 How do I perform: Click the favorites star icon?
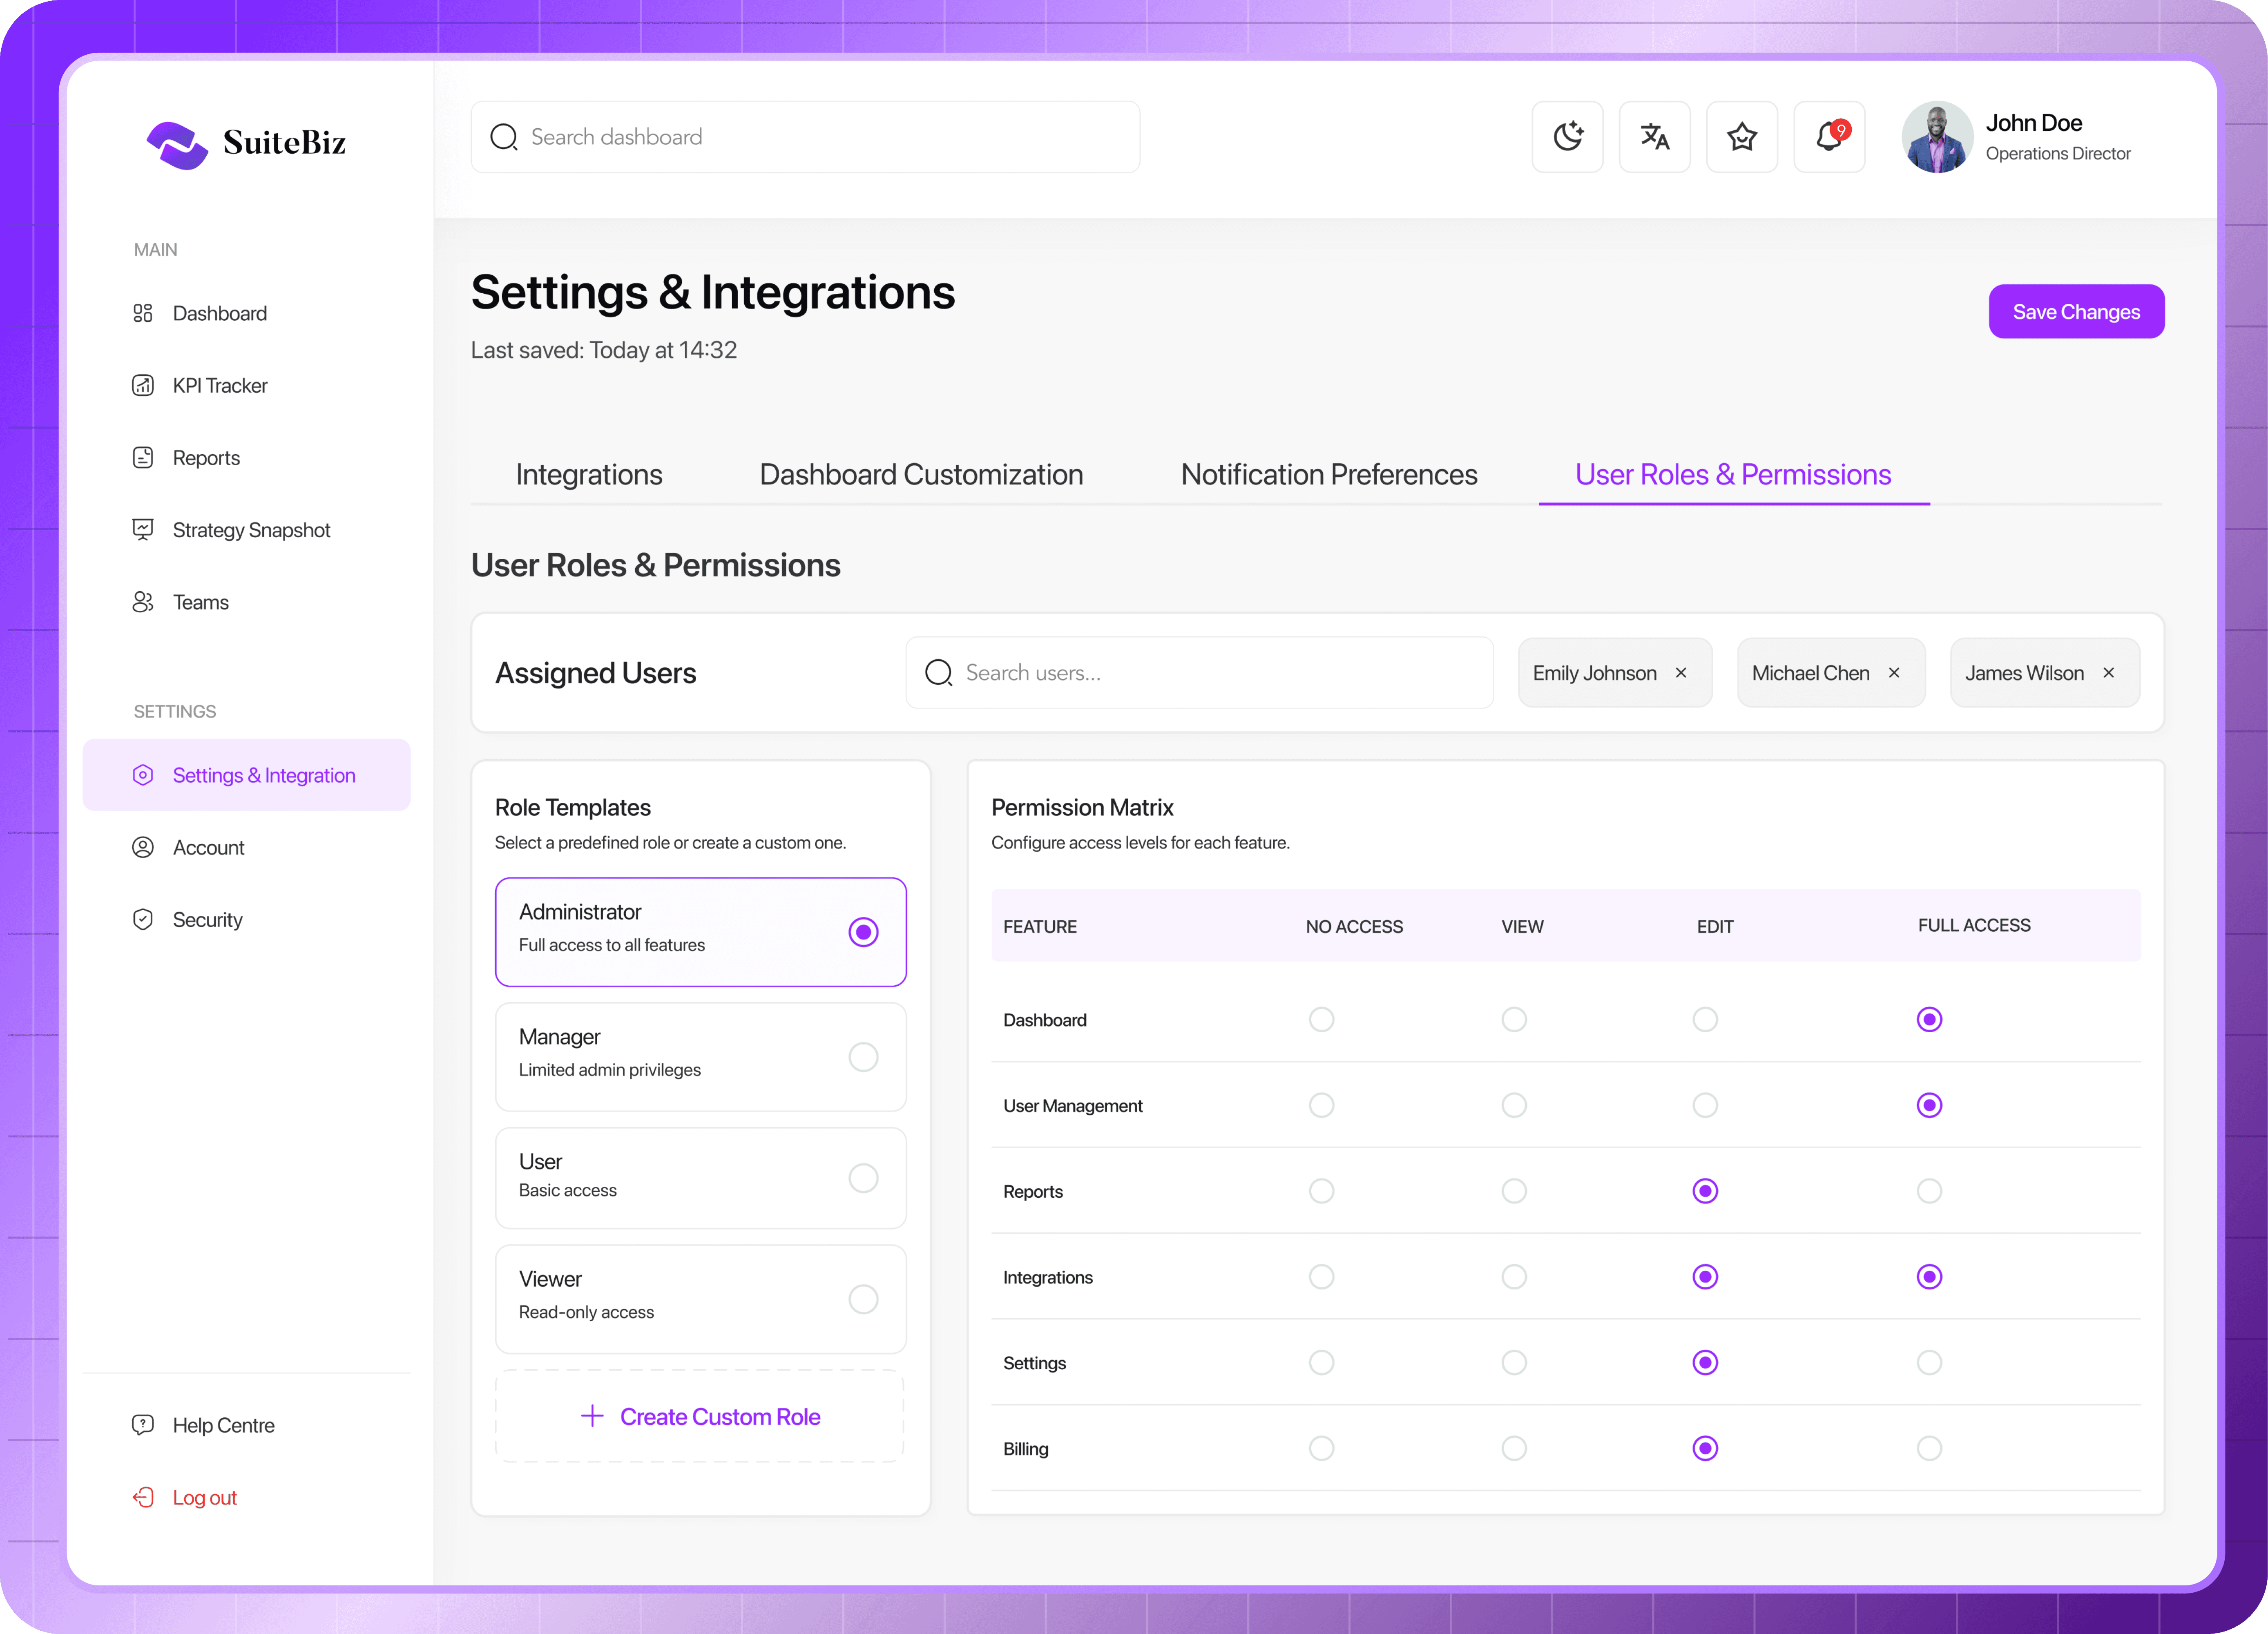point(1741,137)
